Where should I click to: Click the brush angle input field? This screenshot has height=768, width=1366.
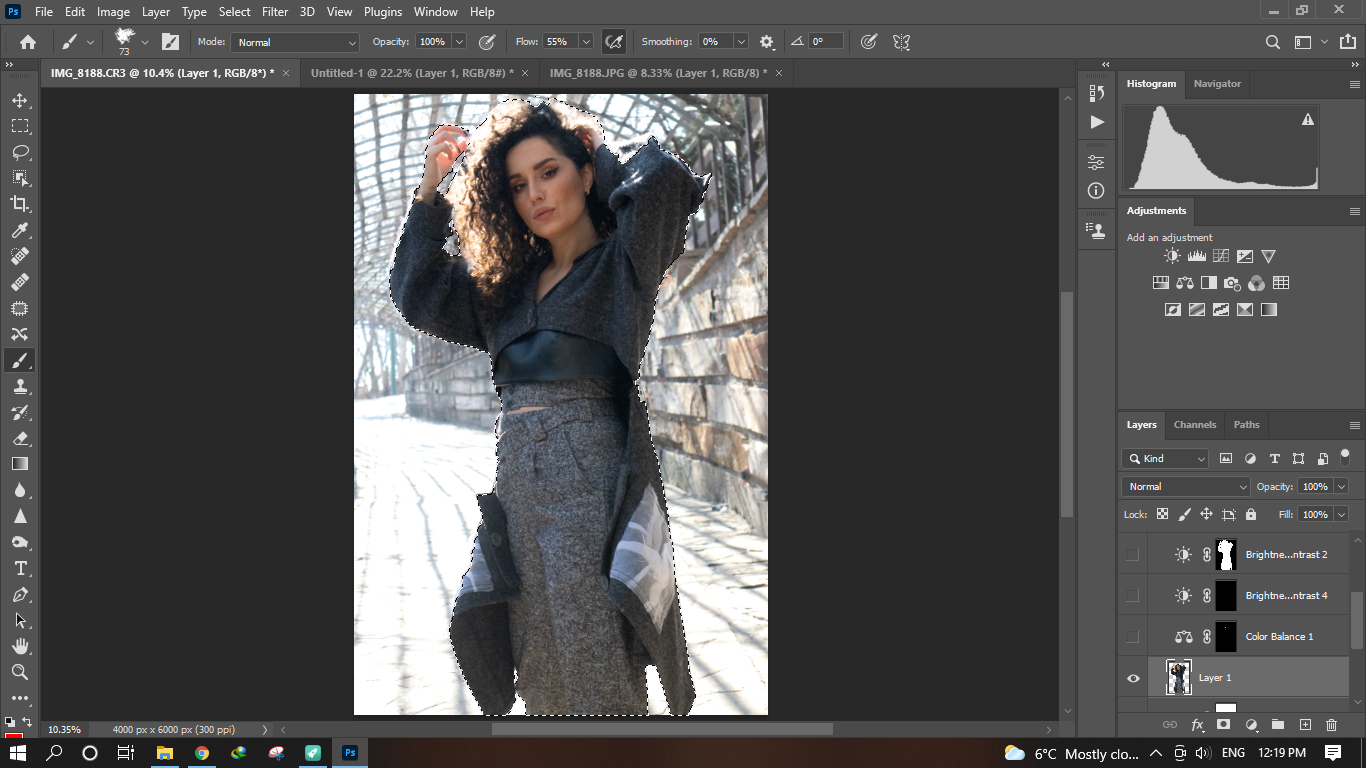pyautogui.click(x=826, y=42)
